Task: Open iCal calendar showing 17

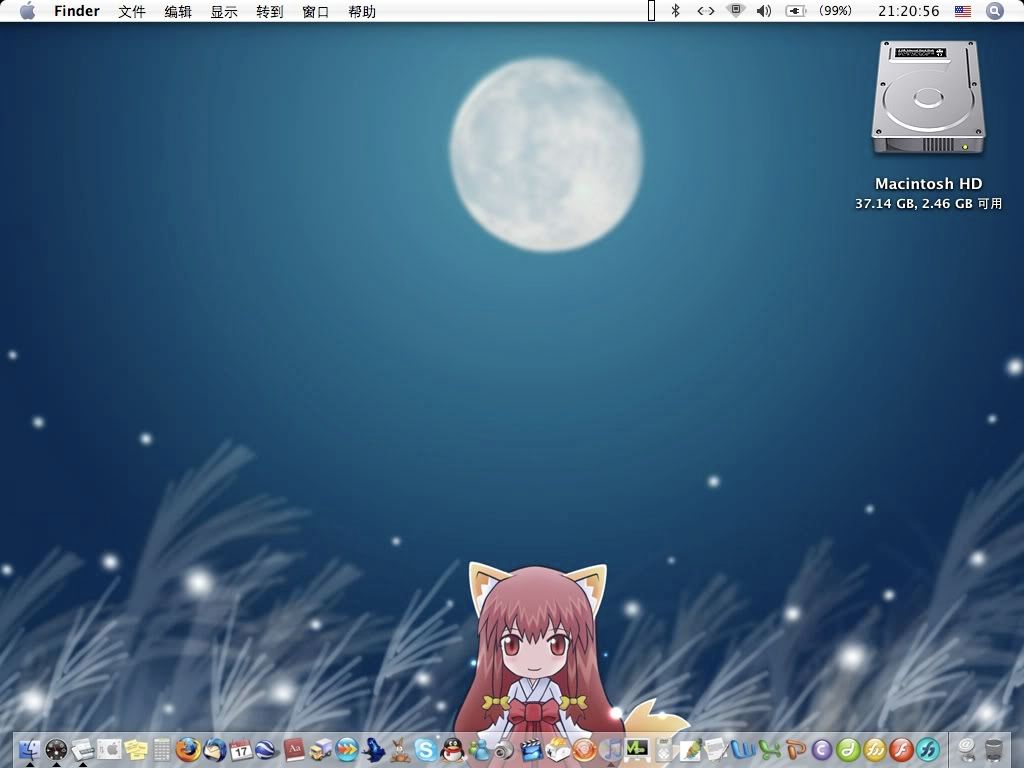Action: pyautogui.click(x=241, y=749)
